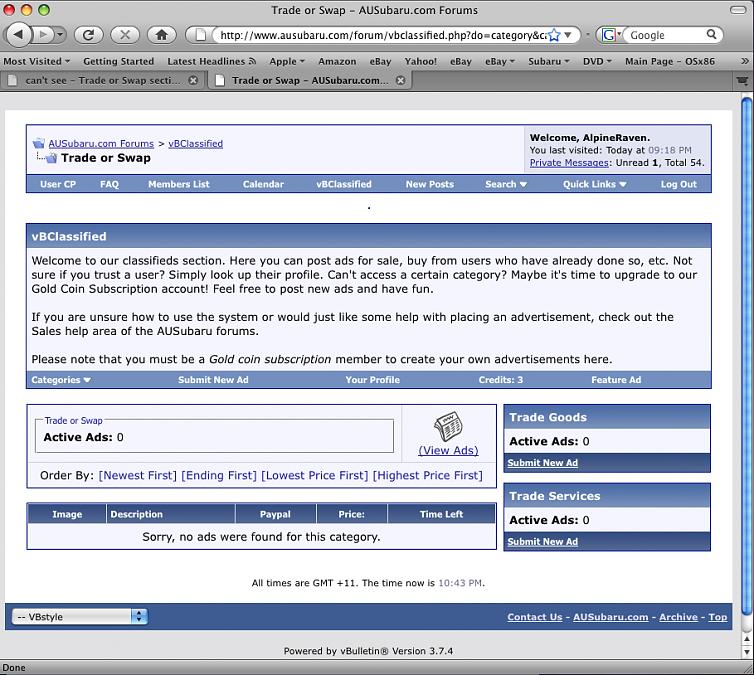Sort ads by Newest First
The image size is (754, 675).
coord(138,475)
